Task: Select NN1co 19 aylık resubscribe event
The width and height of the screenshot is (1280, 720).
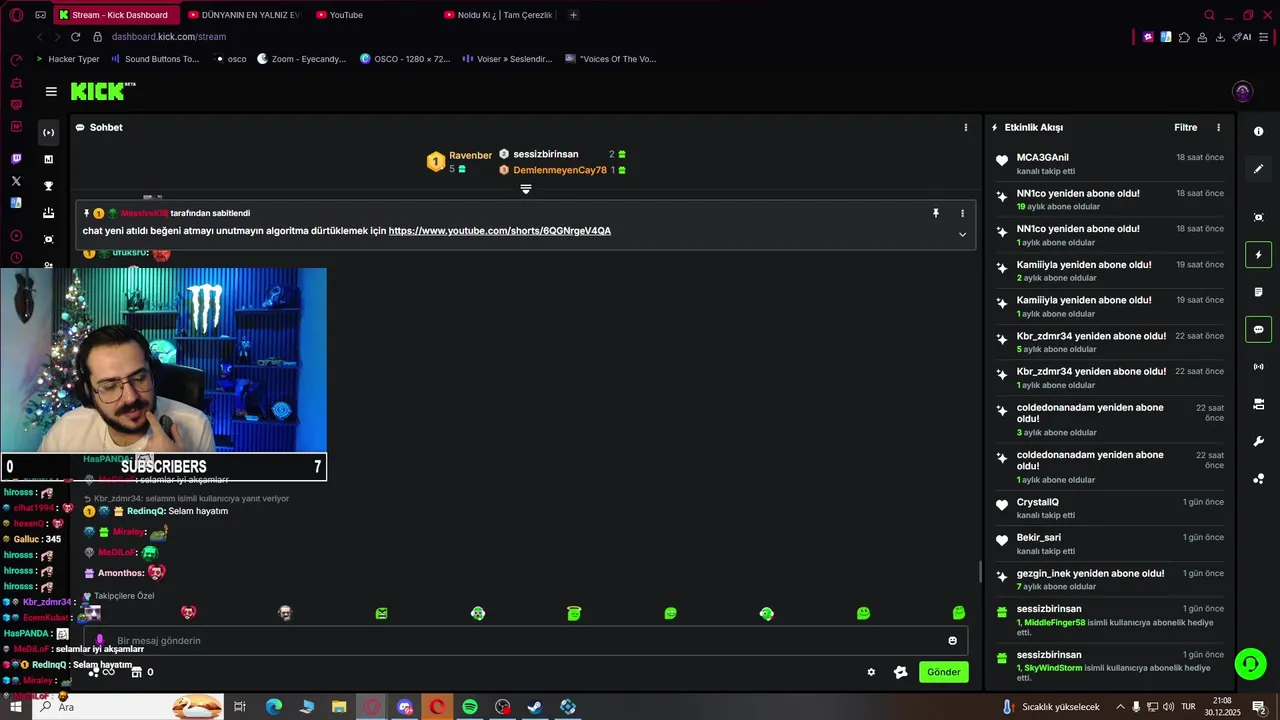Action: [1110, 199]
